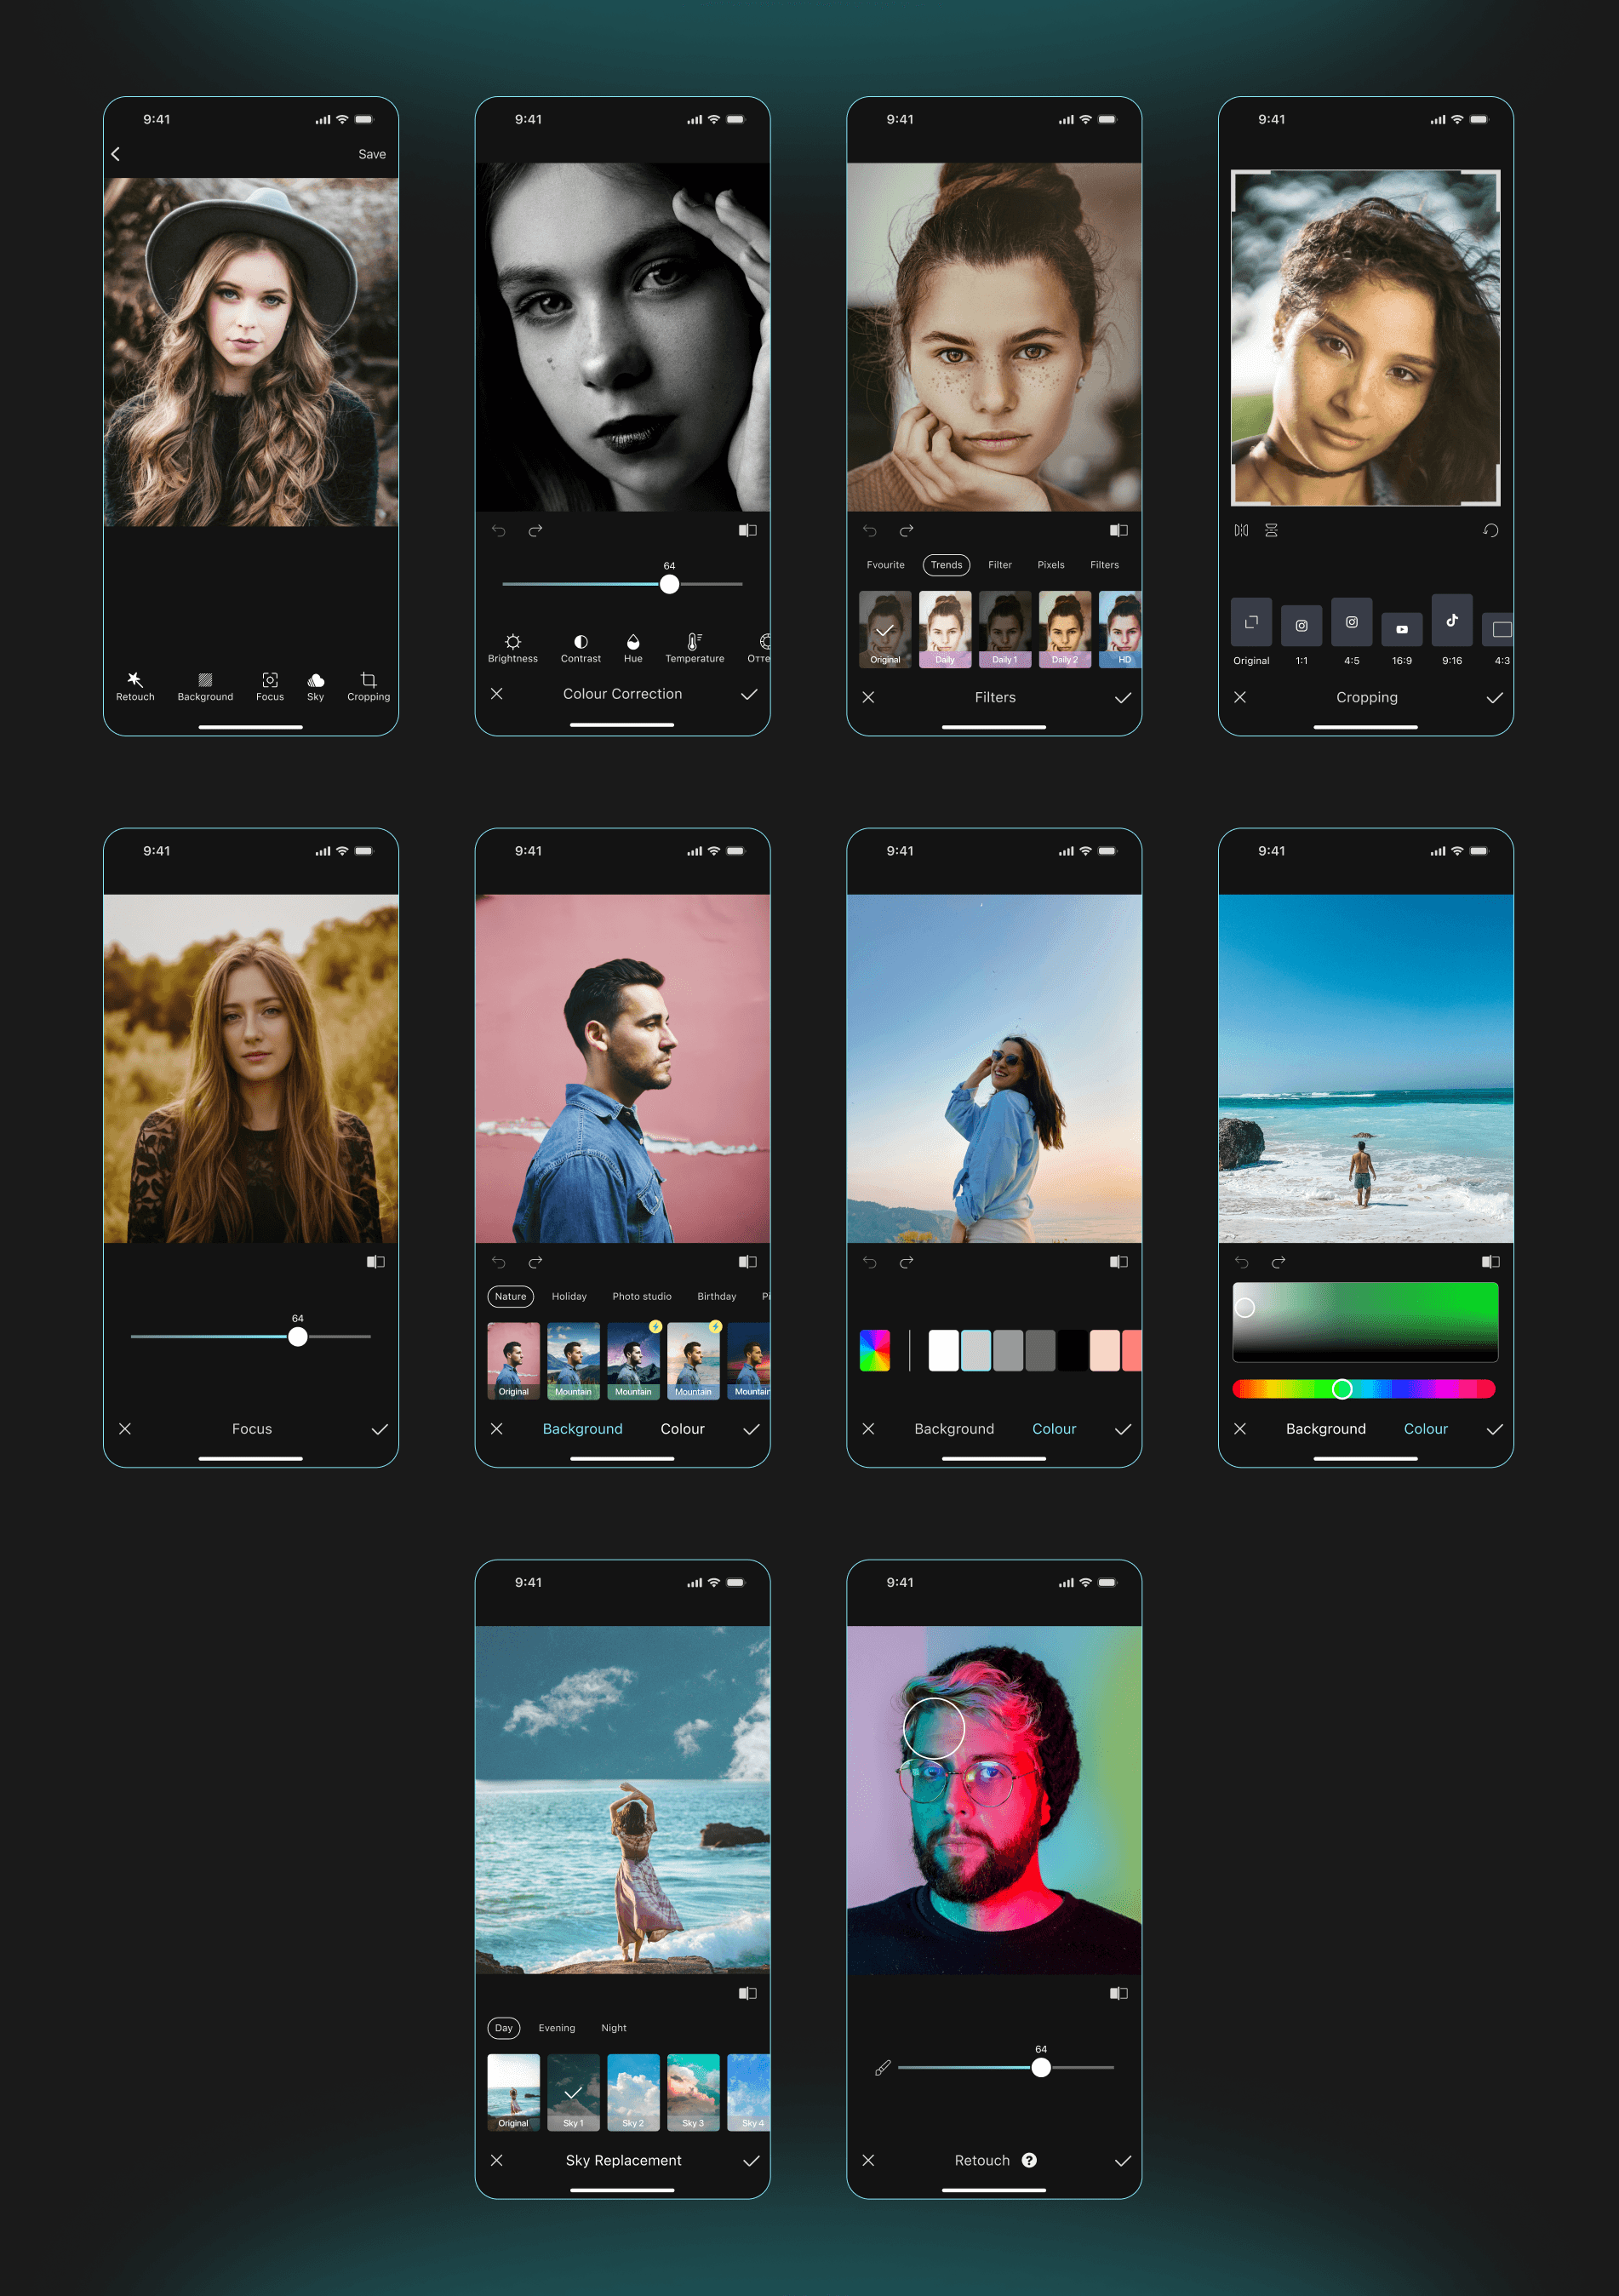The height and width of the screenshot is (2296, 1619).
Task: Pick the black background colour swatch
Action: [1073, 1351]
